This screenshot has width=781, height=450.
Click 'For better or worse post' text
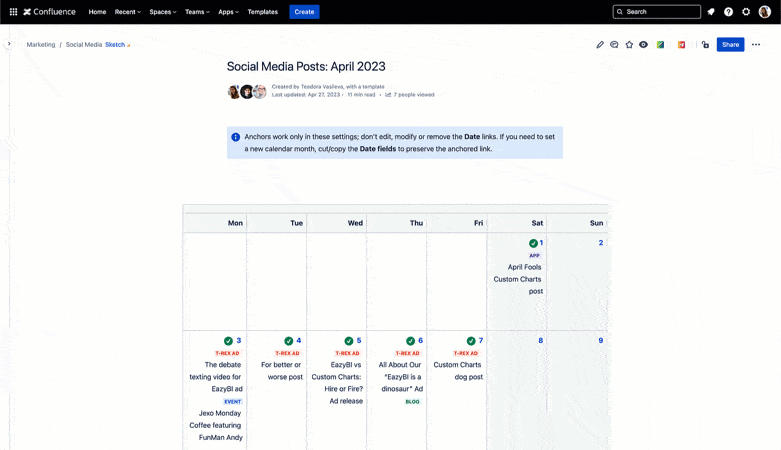[x=281, y=371]
